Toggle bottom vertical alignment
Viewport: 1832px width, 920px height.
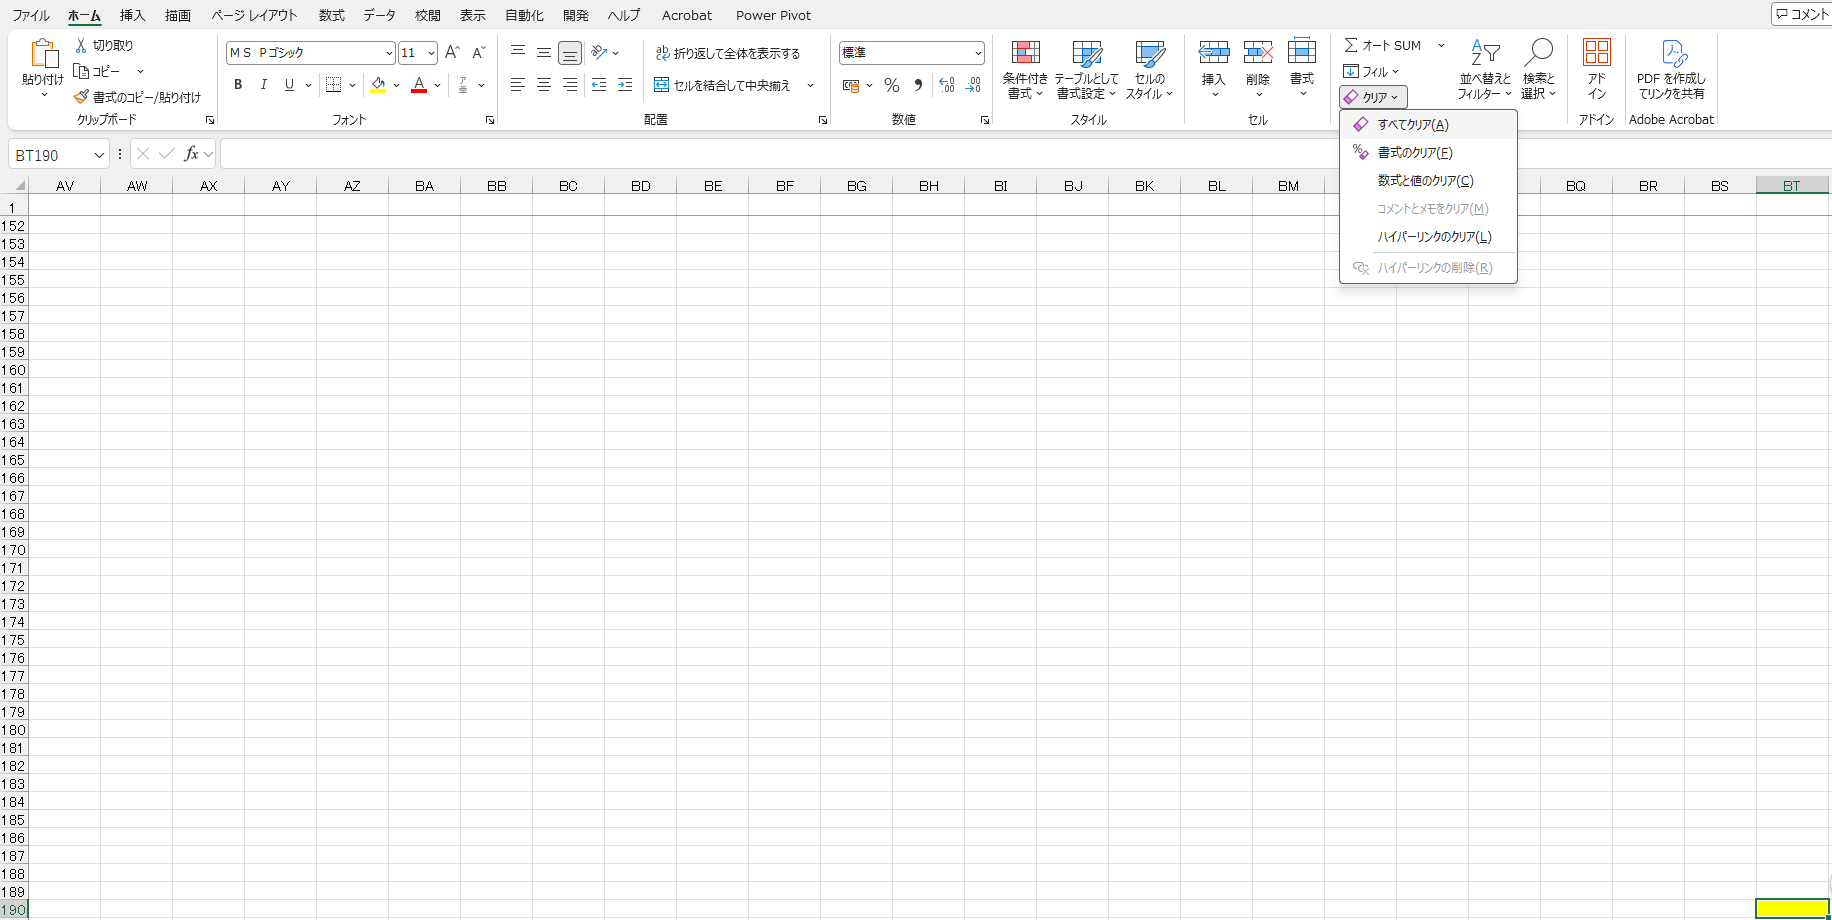pyautogui.click(x=570, y=53)
